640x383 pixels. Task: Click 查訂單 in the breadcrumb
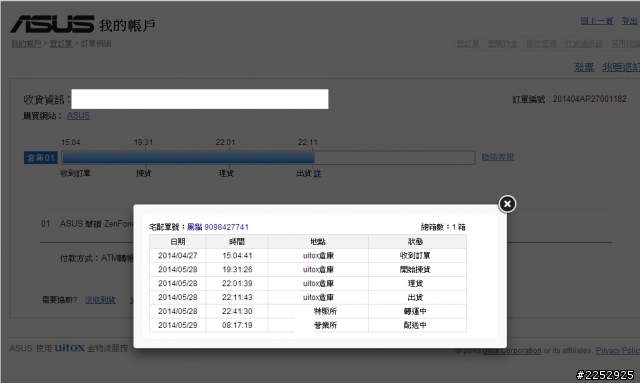point(61,44)
